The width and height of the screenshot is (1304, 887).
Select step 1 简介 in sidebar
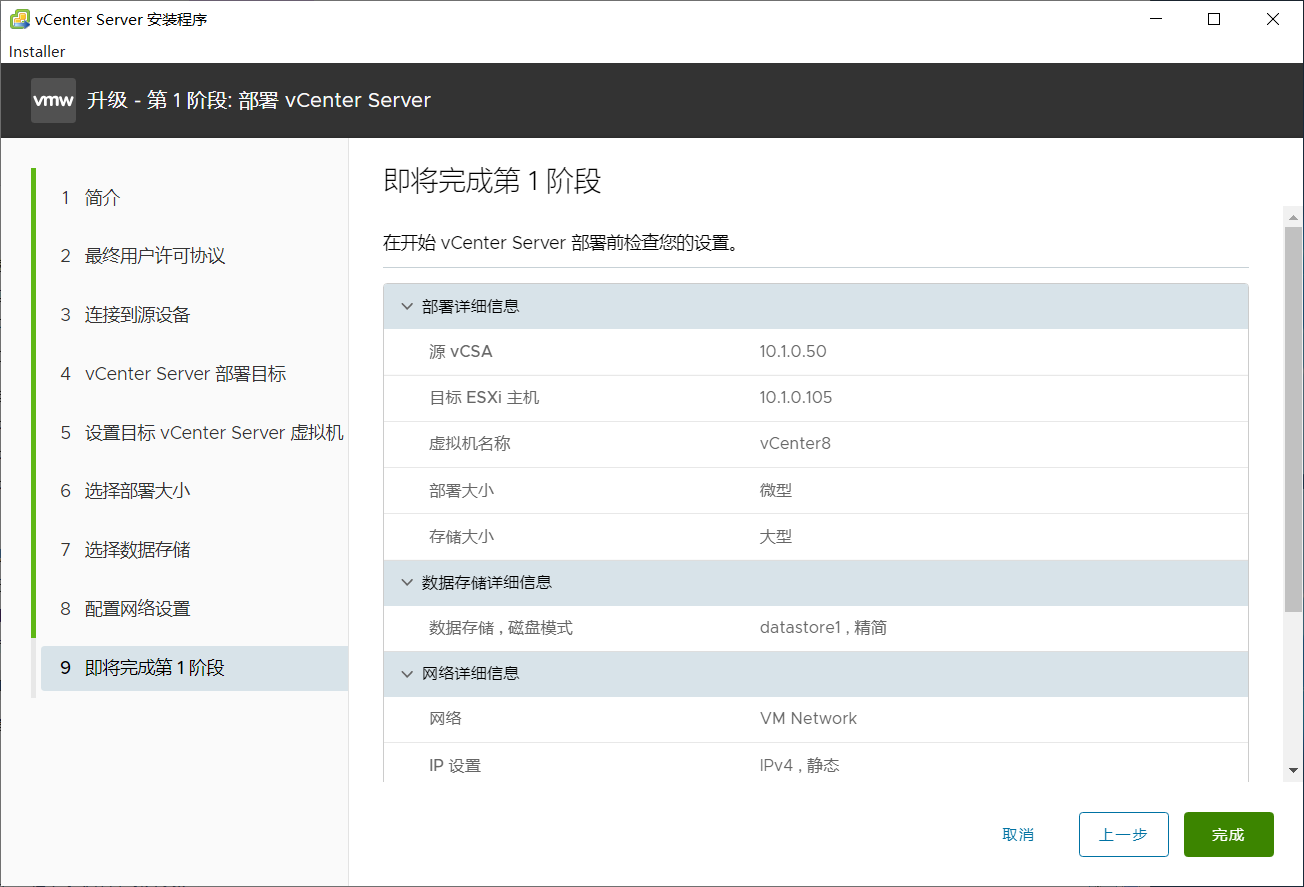98,197
